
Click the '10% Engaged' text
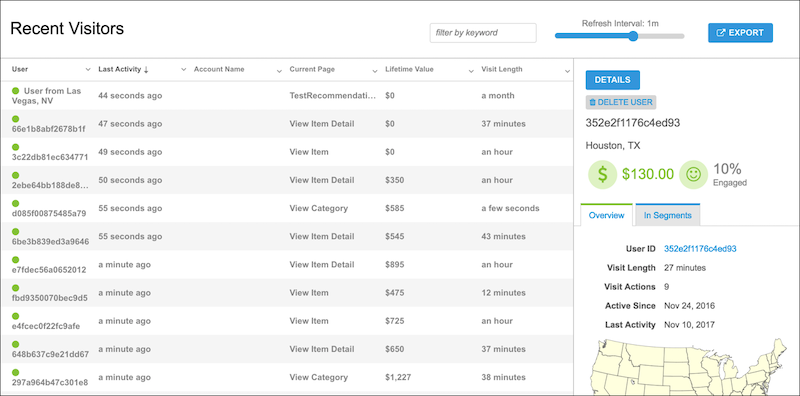[x=730, y=175]
